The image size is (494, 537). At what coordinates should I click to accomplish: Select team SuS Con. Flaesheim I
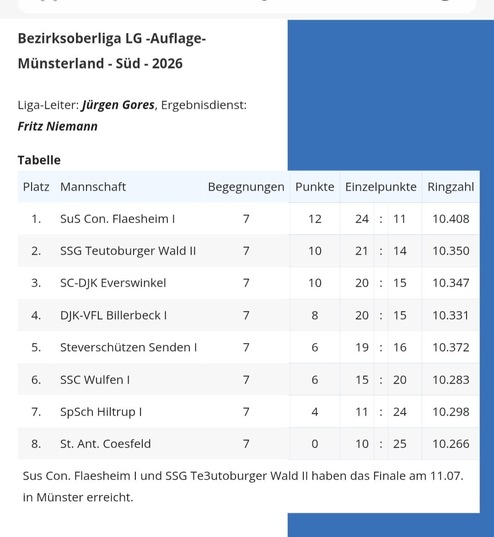(x=118, y=218)
